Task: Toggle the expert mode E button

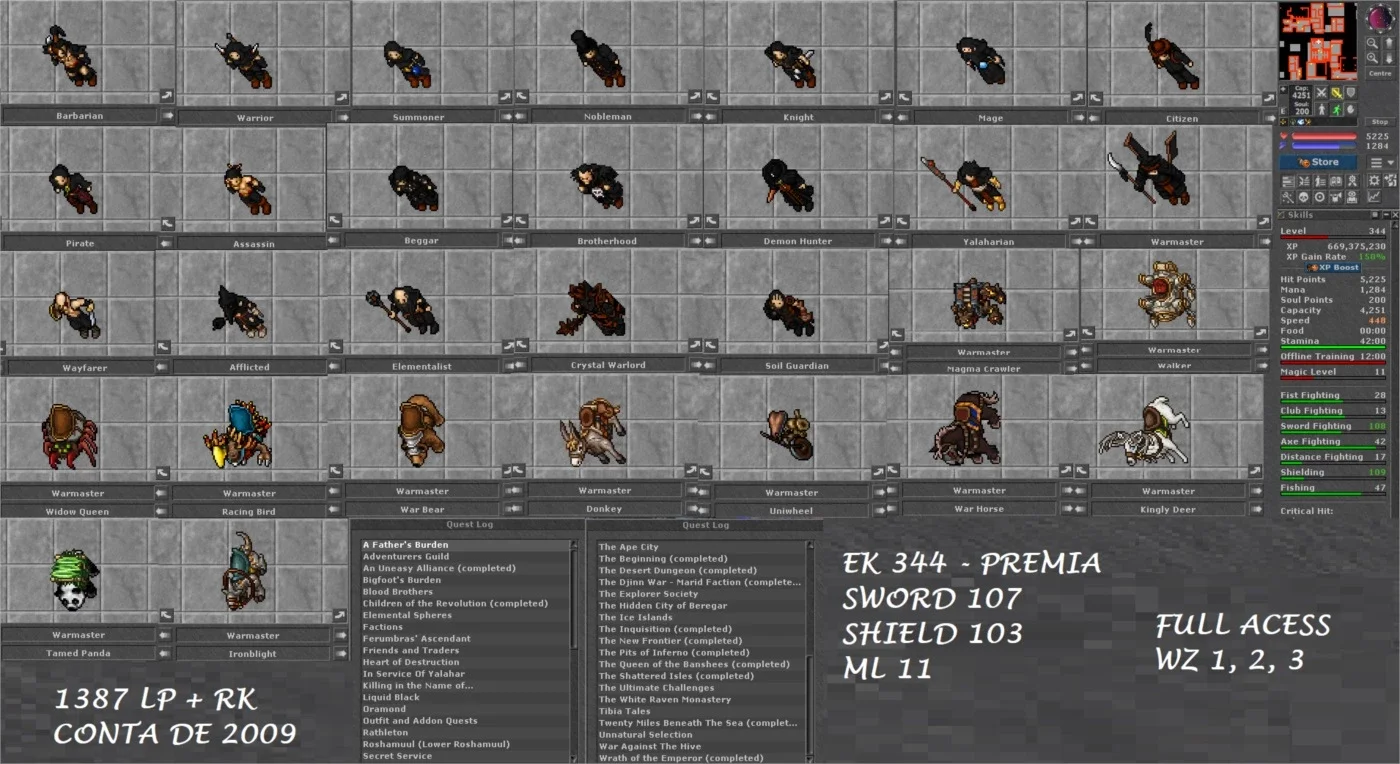Action: 1283,111
